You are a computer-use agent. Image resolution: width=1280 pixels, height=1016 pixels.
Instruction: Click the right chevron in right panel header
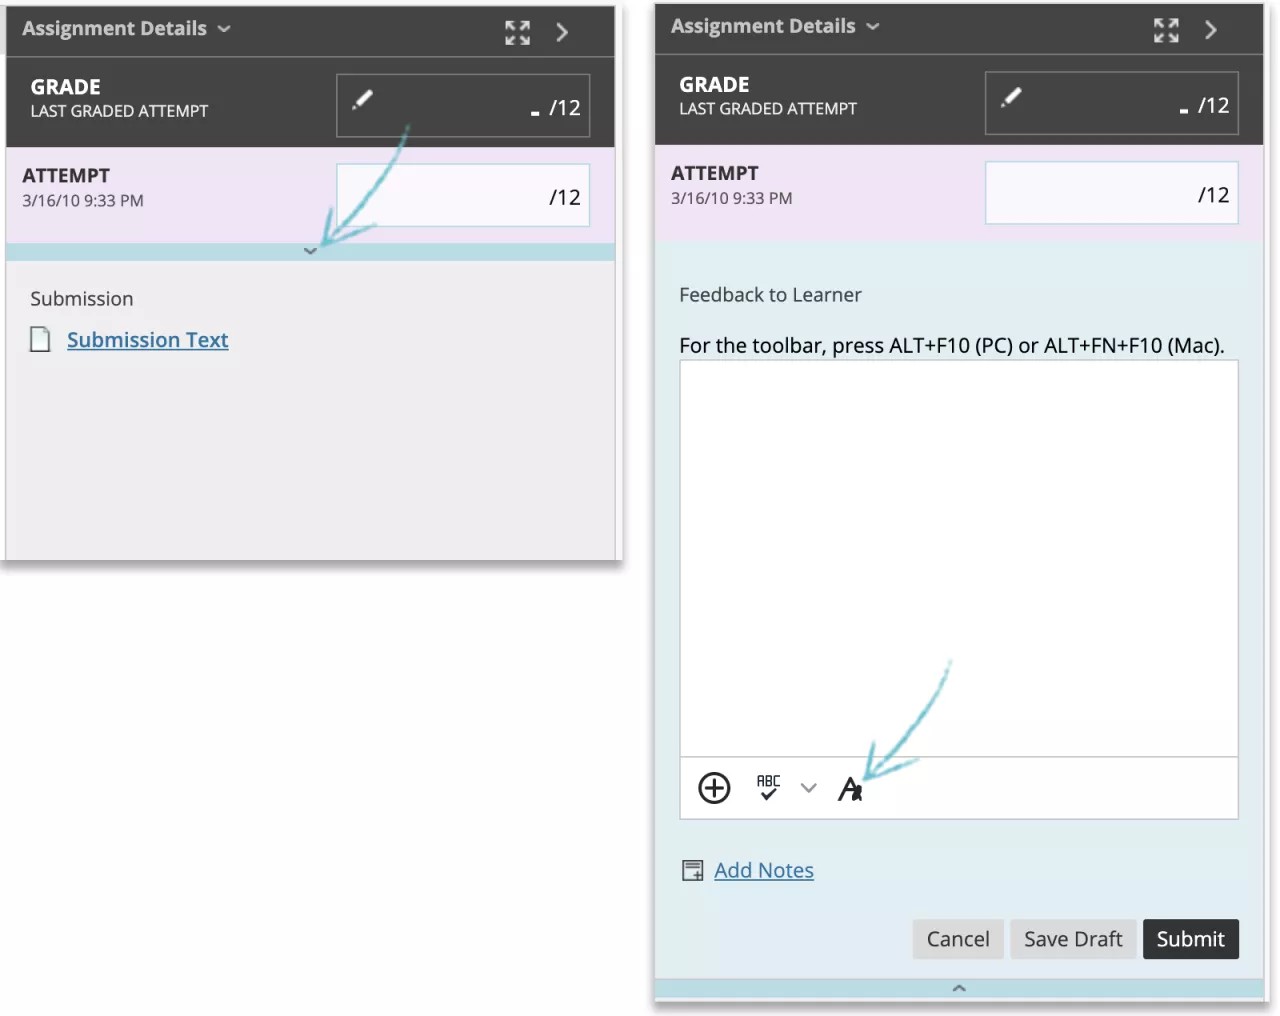pos(1210,30)
